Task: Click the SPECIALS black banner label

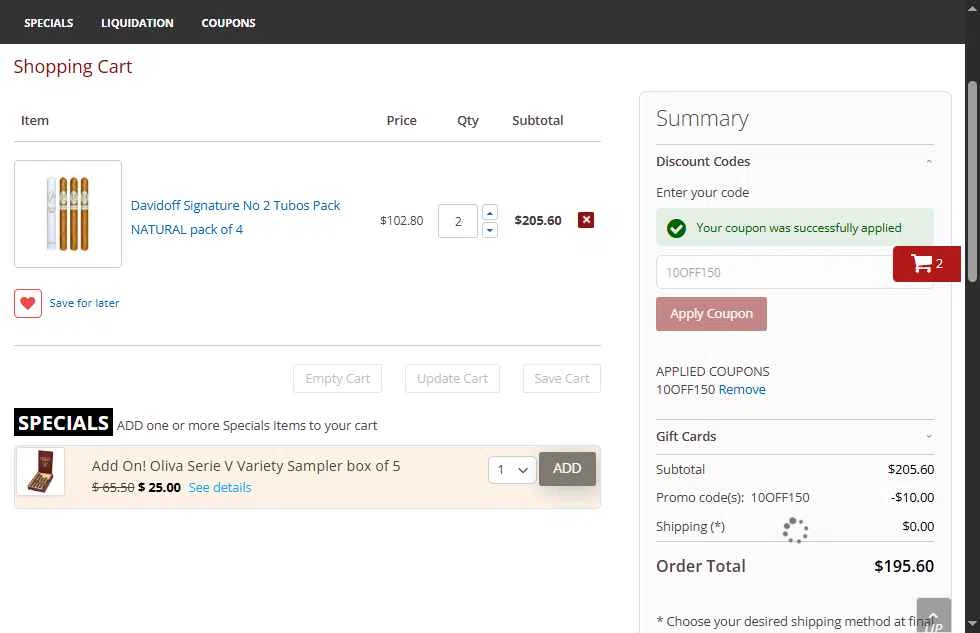Action: [x=63, y=422]
